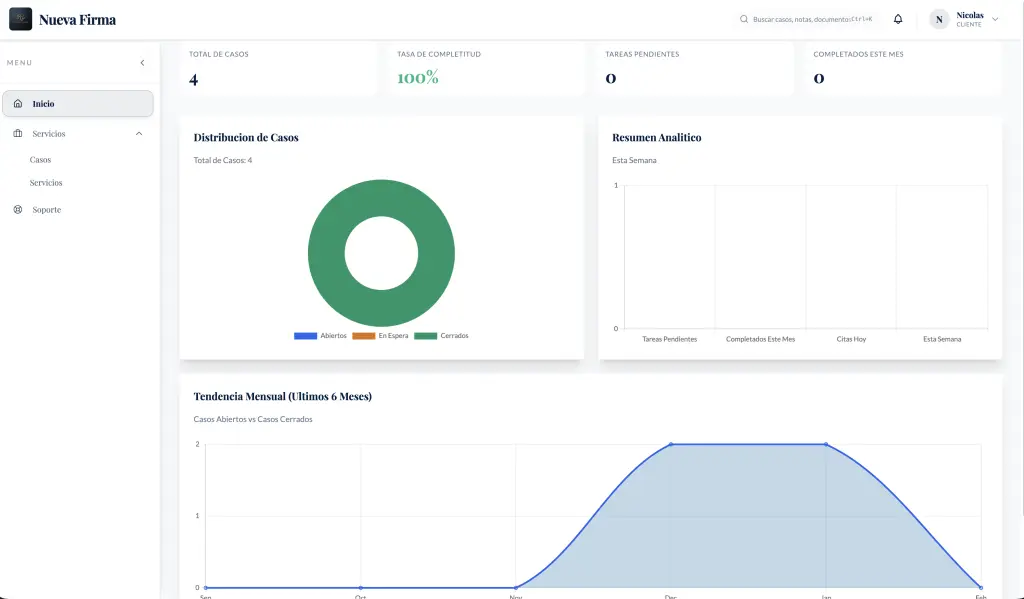Toggle En Espera legend series
The width and height of the screenshot is (1024, 599).
380,336
